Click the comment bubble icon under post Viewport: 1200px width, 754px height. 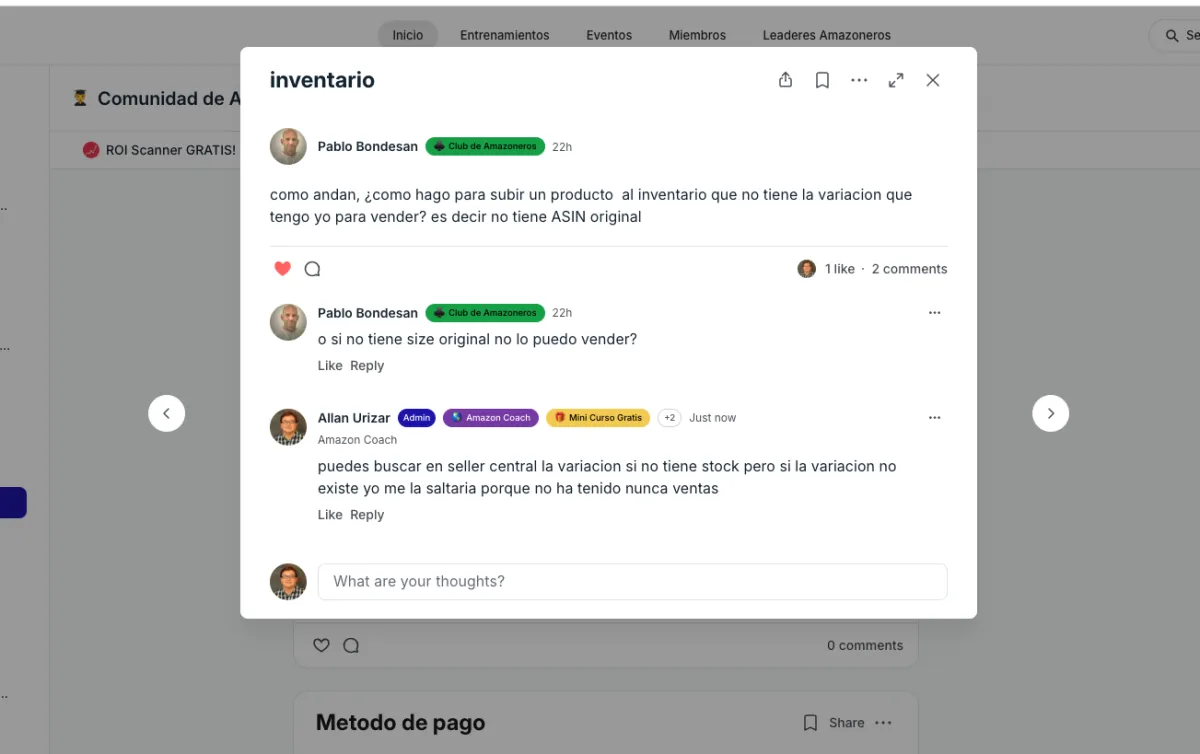point(312,269)
